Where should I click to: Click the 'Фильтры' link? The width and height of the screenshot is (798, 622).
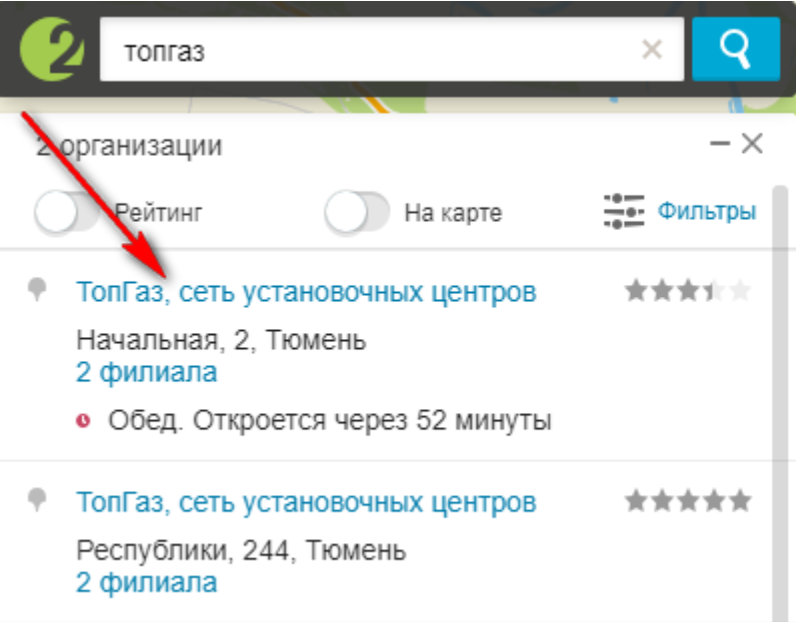point(707,211)
